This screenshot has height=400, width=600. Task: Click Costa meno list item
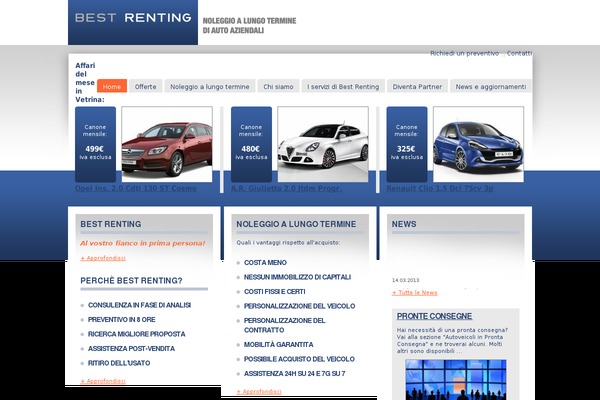265,263
